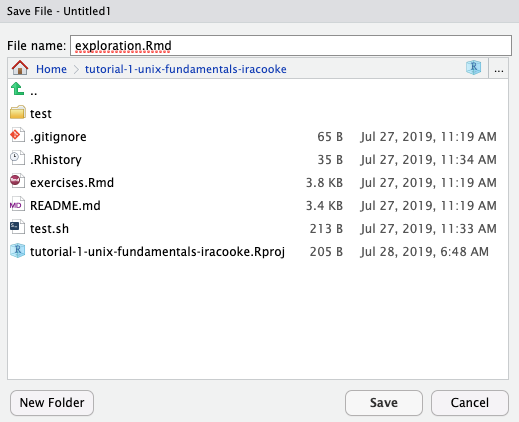This screenshot has height=422, width=519.
Task: Click the green up-arrow parent directory icon
Action: click(17, 89)
